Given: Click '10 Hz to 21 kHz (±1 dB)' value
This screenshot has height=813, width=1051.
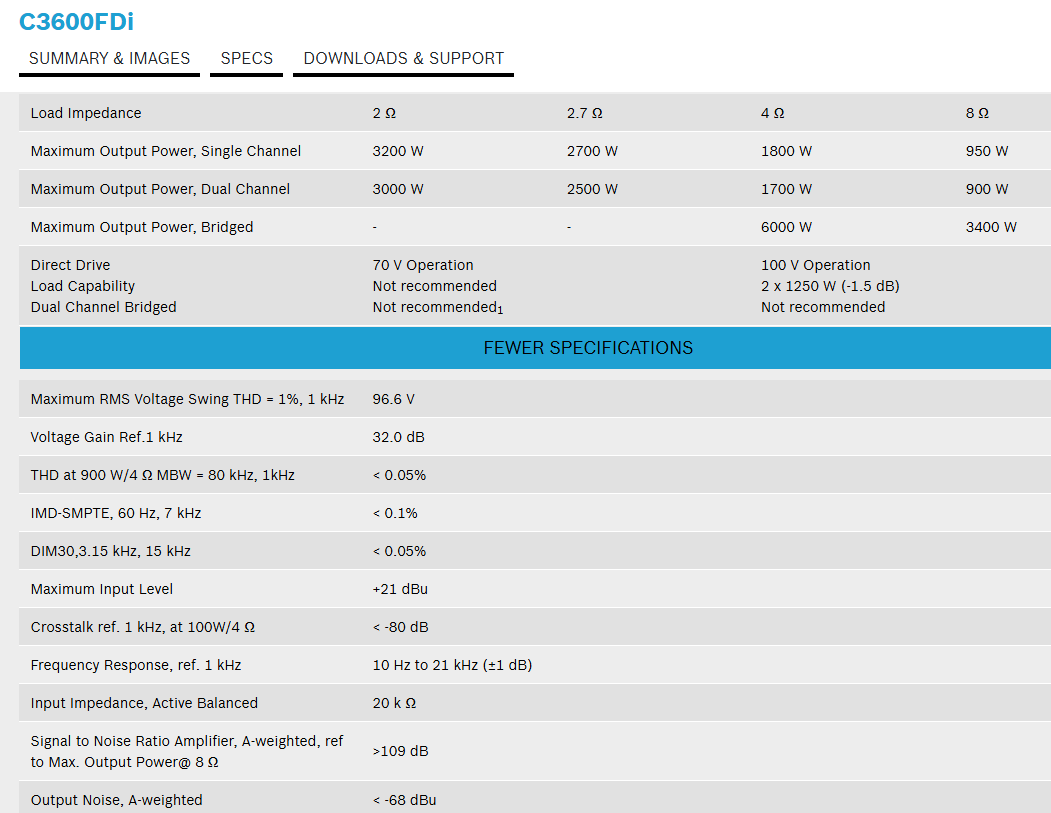Looking at the screenshot, I should (x=452, y=666).
